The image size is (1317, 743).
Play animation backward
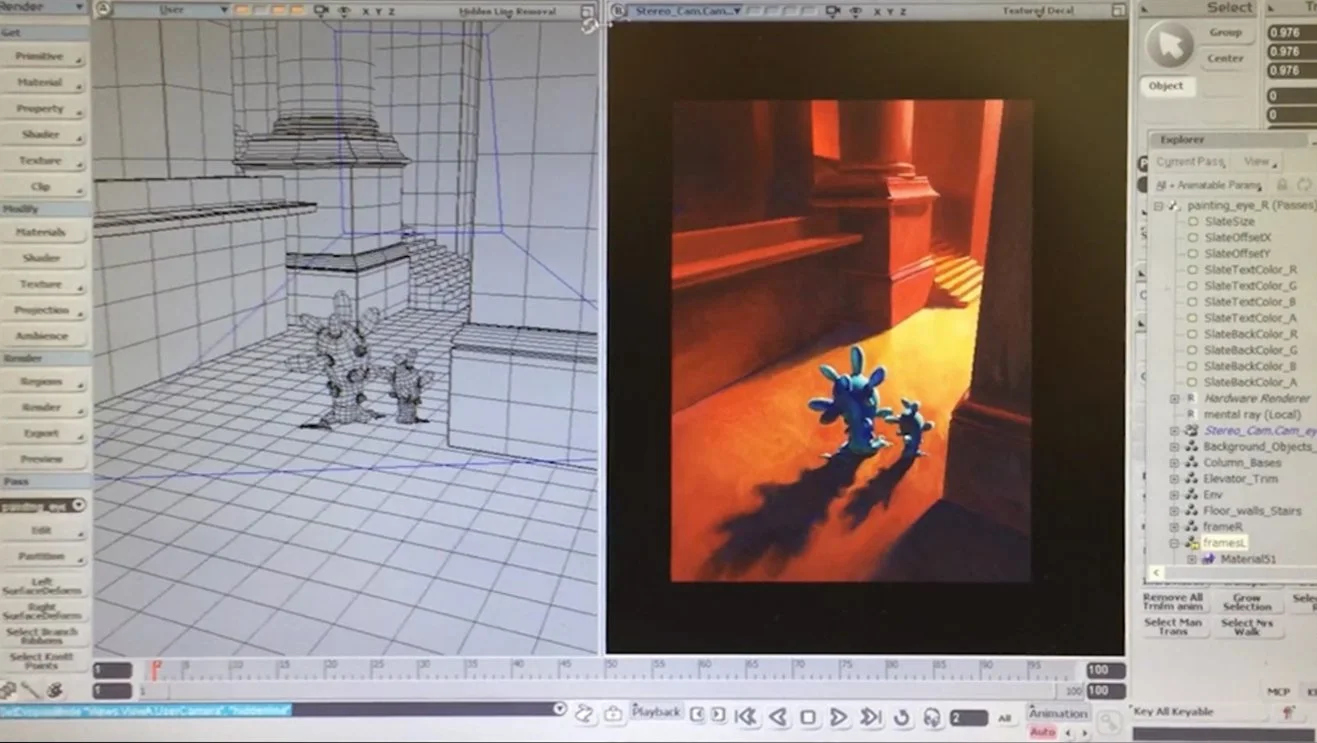[777, 716]
